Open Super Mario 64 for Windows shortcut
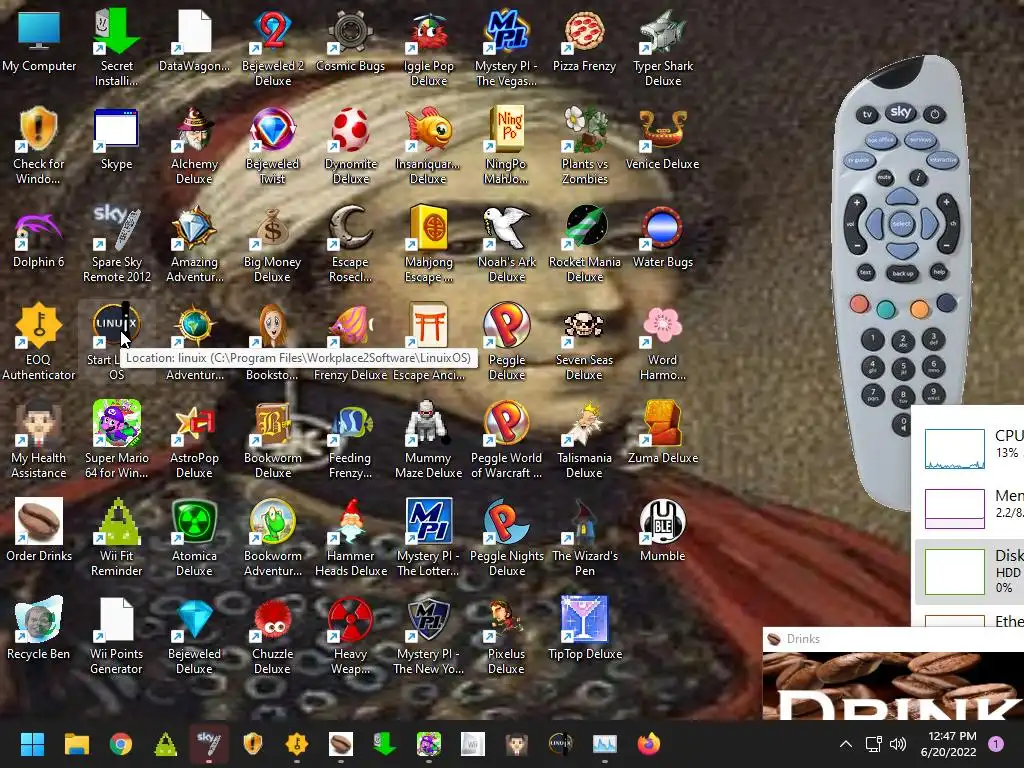Screen dimensions: 1024x768 pyautogui.click(x=116, y=441)
